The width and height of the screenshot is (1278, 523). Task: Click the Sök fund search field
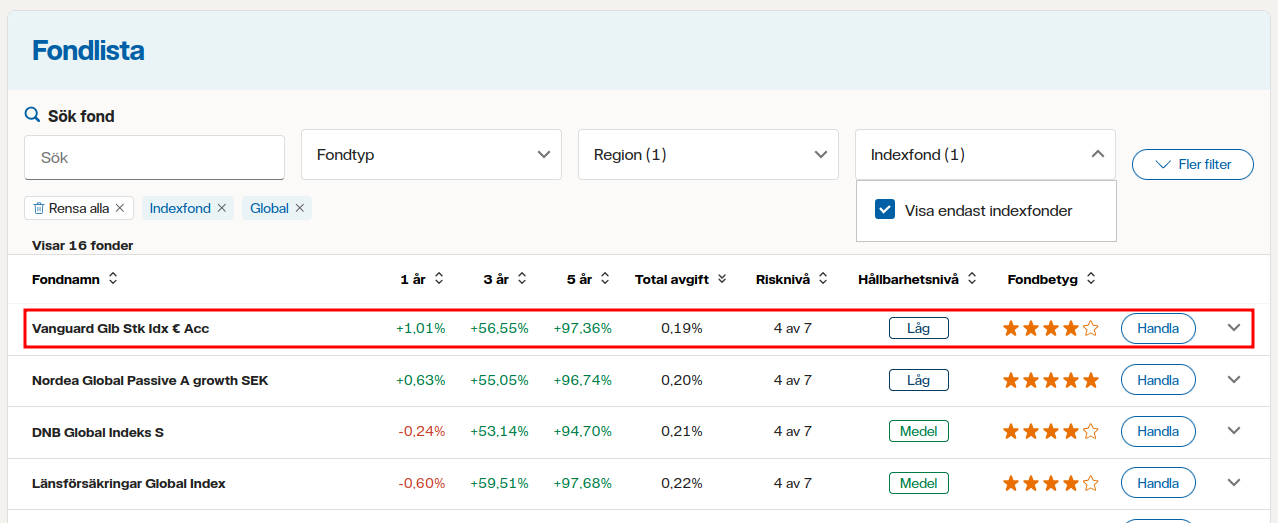(155, 158)
